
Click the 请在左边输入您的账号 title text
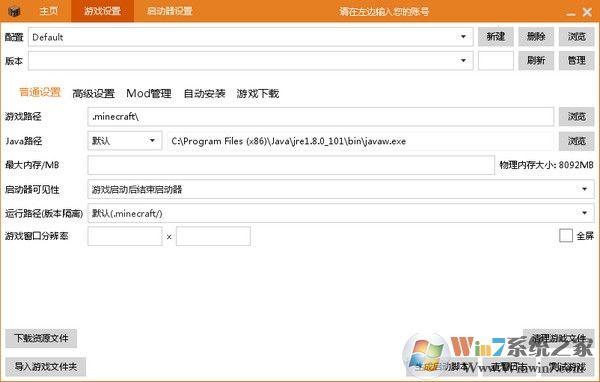384,12
